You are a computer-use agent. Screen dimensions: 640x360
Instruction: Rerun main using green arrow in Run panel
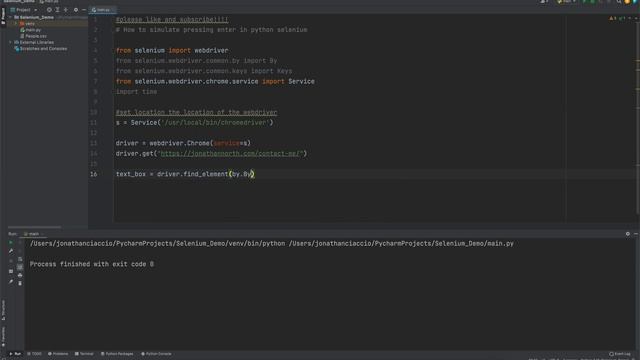coord(11,243)
